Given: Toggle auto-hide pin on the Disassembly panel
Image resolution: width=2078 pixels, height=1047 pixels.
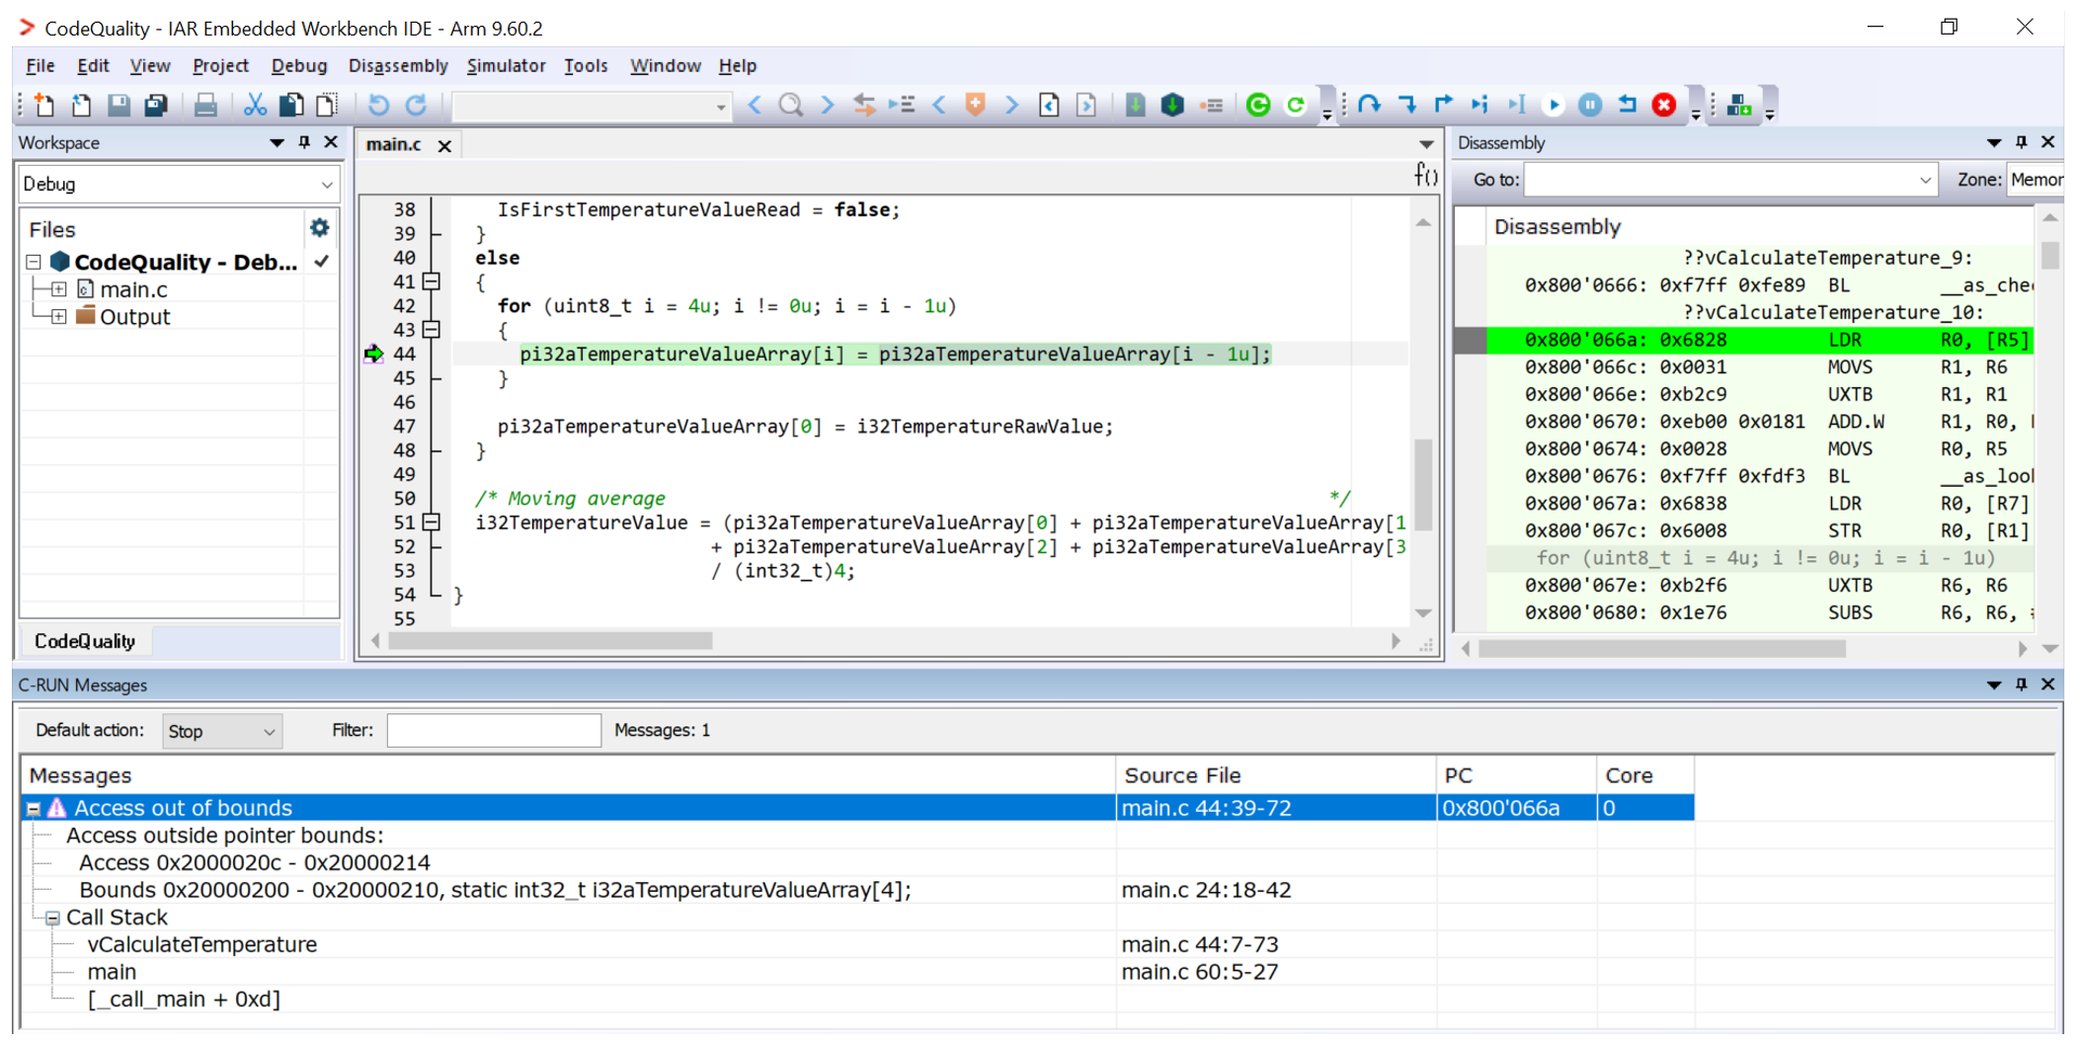Looking at the screenshot, I should click(x=2021, y=142).
